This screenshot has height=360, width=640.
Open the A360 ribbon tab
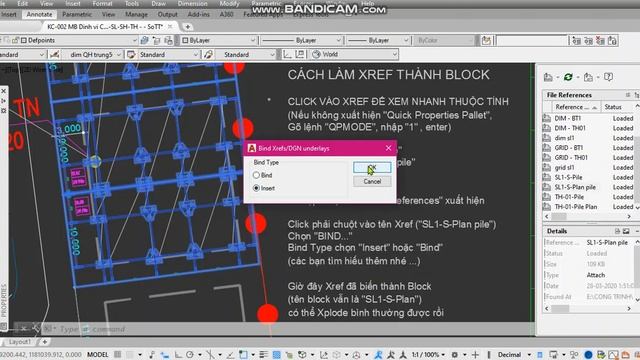click(x=226, y=14)
